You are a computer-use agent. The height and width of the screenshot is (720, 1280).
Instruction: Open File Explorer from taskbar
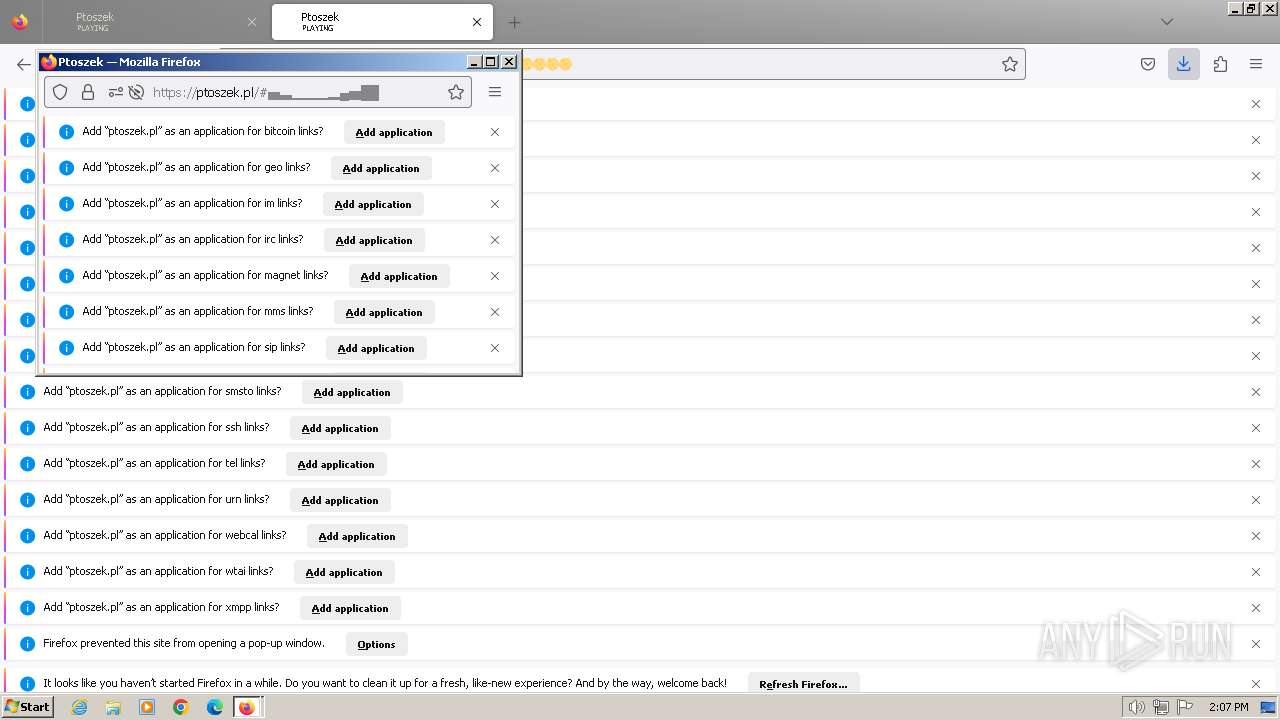coord(113,707)
